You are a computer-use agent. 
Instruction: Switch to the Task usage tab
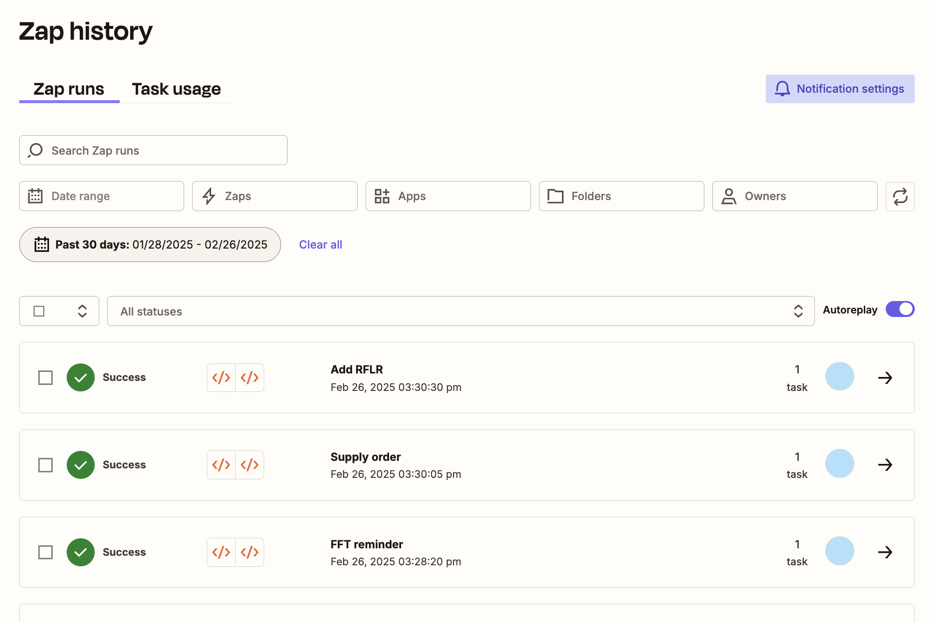click(176, 89)
